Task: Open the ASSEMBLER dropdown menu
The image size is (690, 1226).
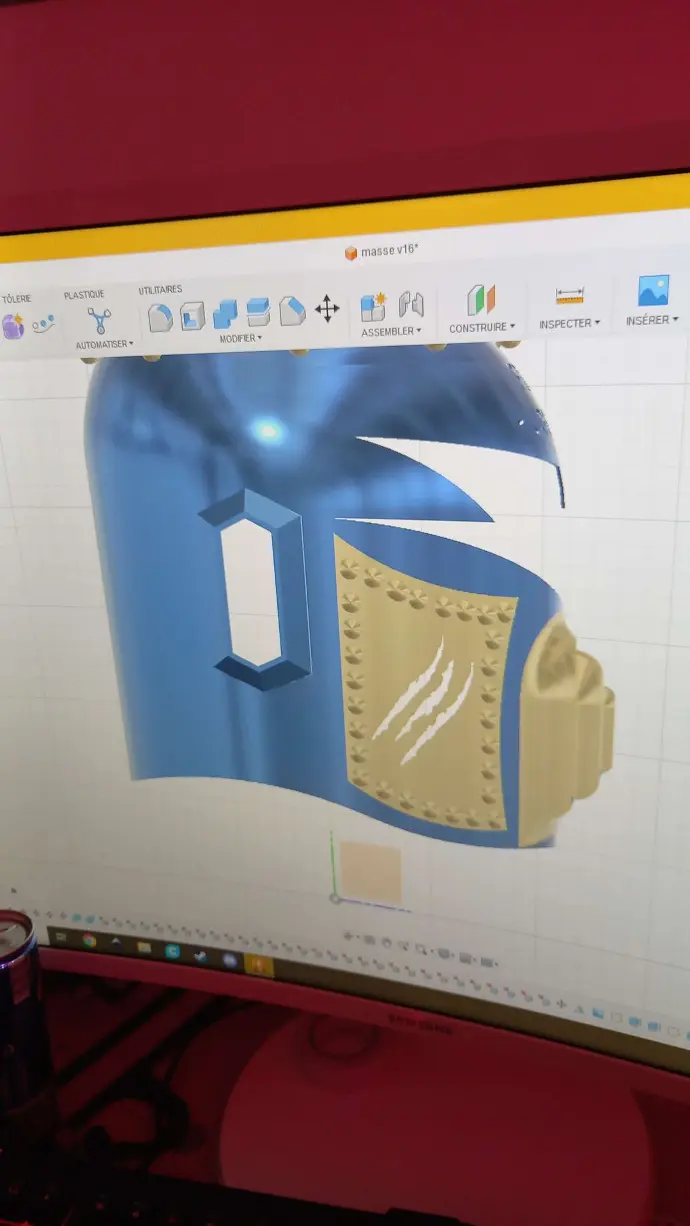Action: click(391, 331)
